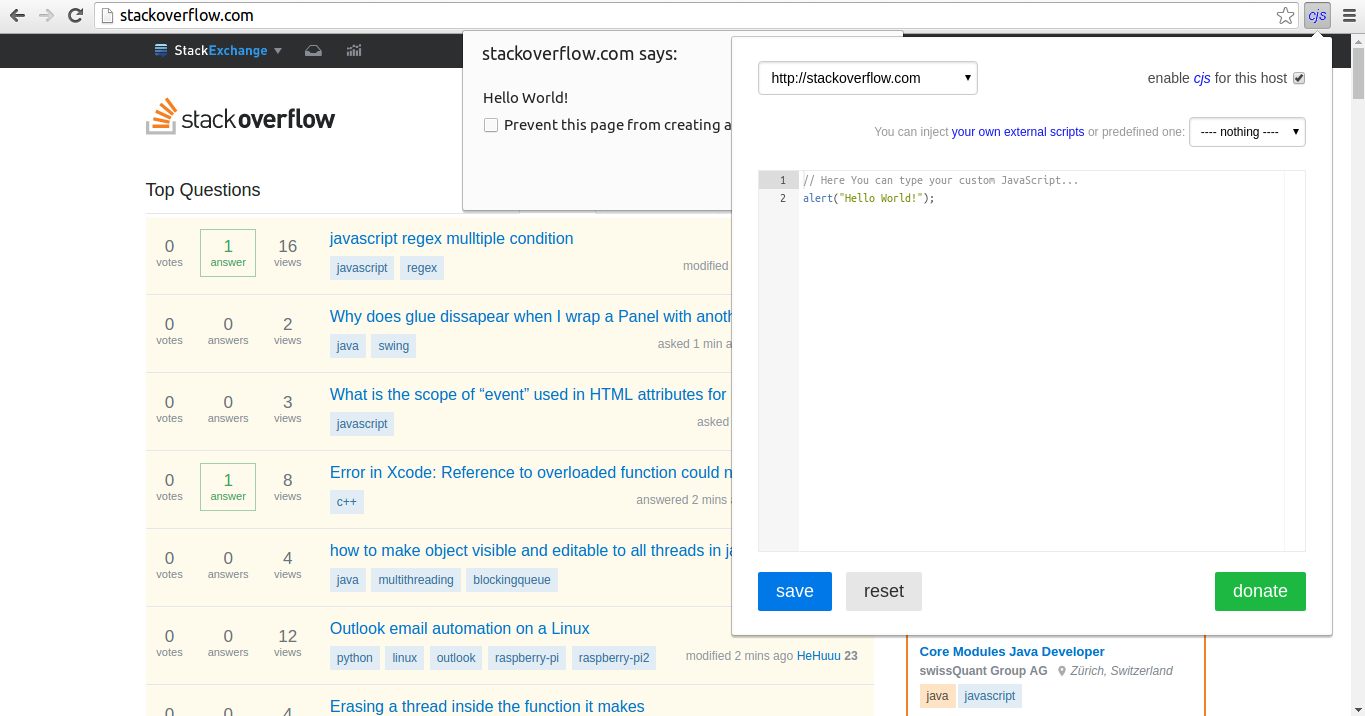
Task: Open 'What is the scope of event' question
Action: tap(529, 394)
